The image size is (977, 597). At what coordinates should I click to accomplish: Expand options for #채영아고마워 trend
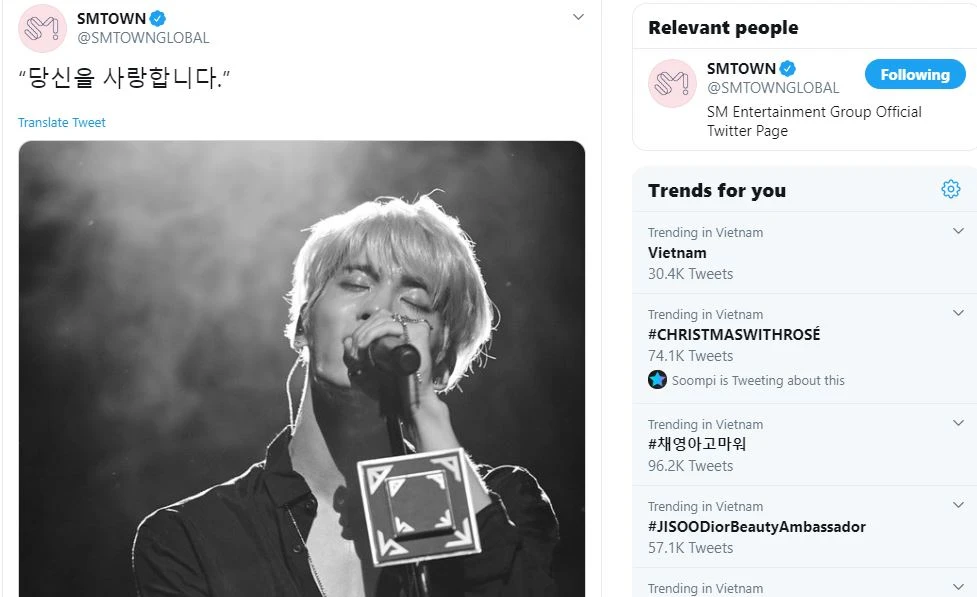click(x=958, y=424)
